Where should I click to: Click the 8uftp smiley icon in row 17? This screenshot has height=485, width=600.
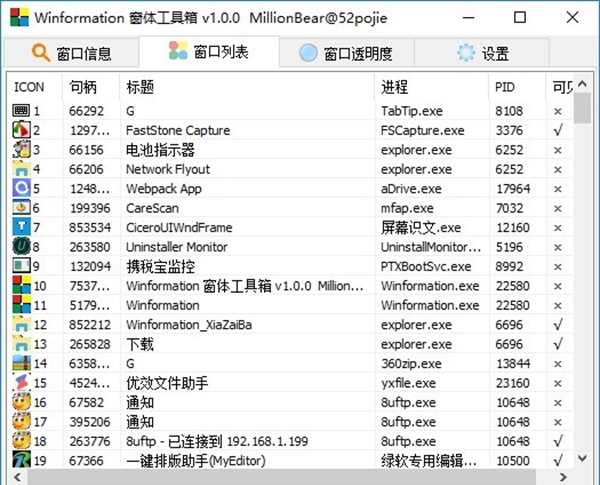point(21,422)
